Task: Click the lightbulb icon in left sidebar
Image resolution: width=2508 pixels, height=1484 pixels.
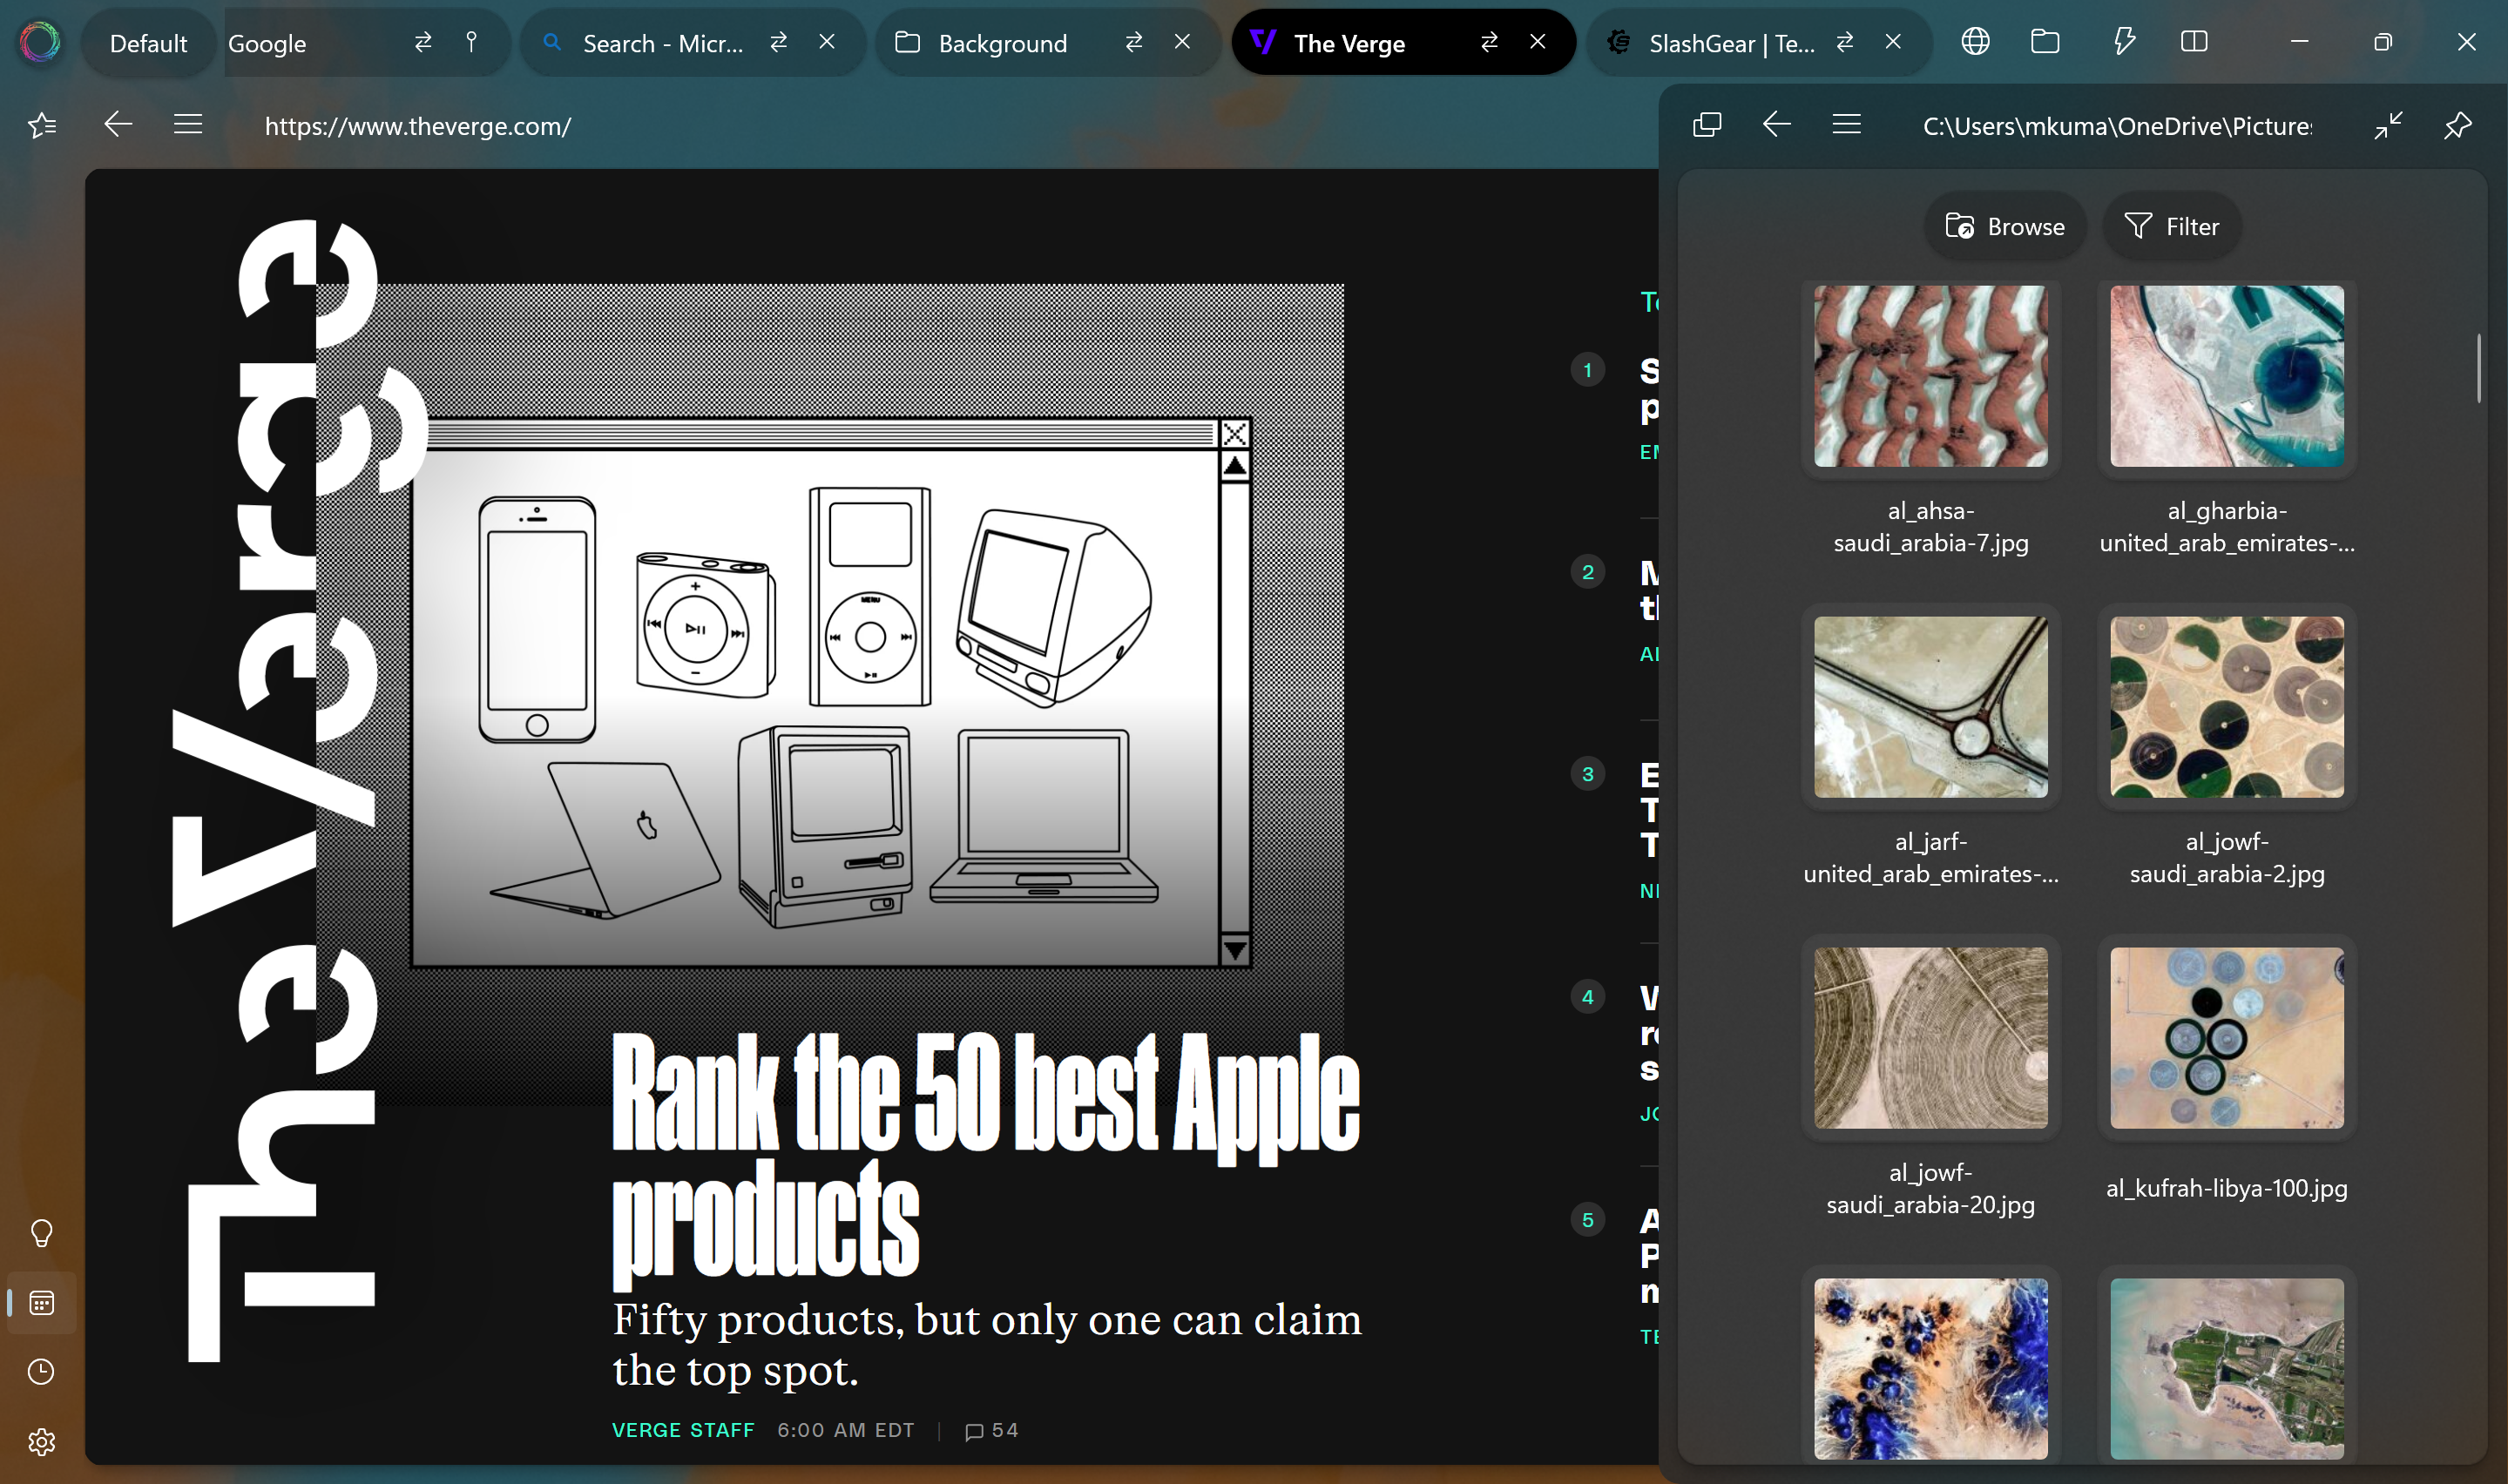Action: pyautogui.click(x=42, y=1233)
